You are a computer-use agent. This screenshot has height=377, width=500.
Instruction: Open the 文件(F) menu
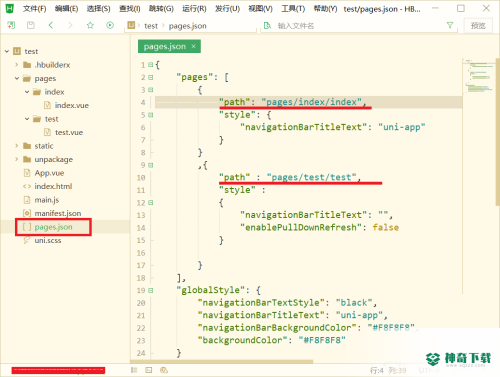pyautogui.click(x=34, y=8)
